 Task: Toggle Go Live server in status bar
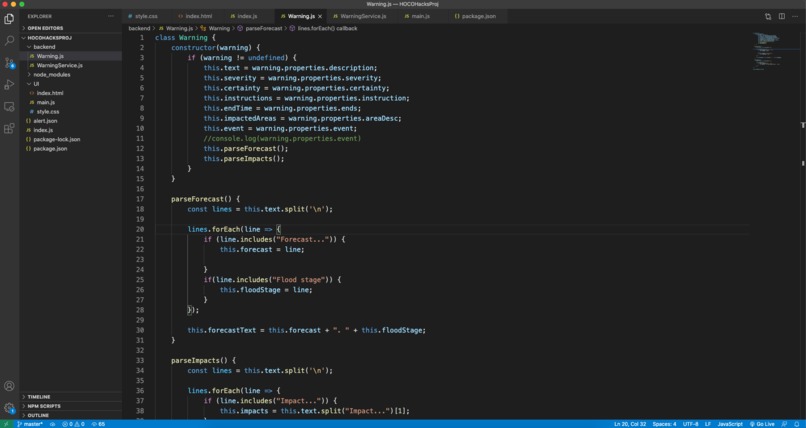pyautogui.click(x=762, y=424)
